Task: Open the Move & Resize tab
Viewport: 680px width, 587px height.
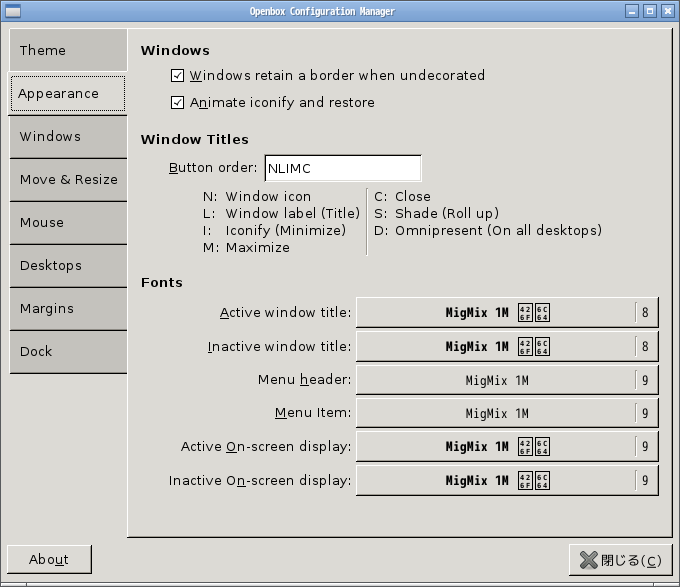Action: point(68,179)
